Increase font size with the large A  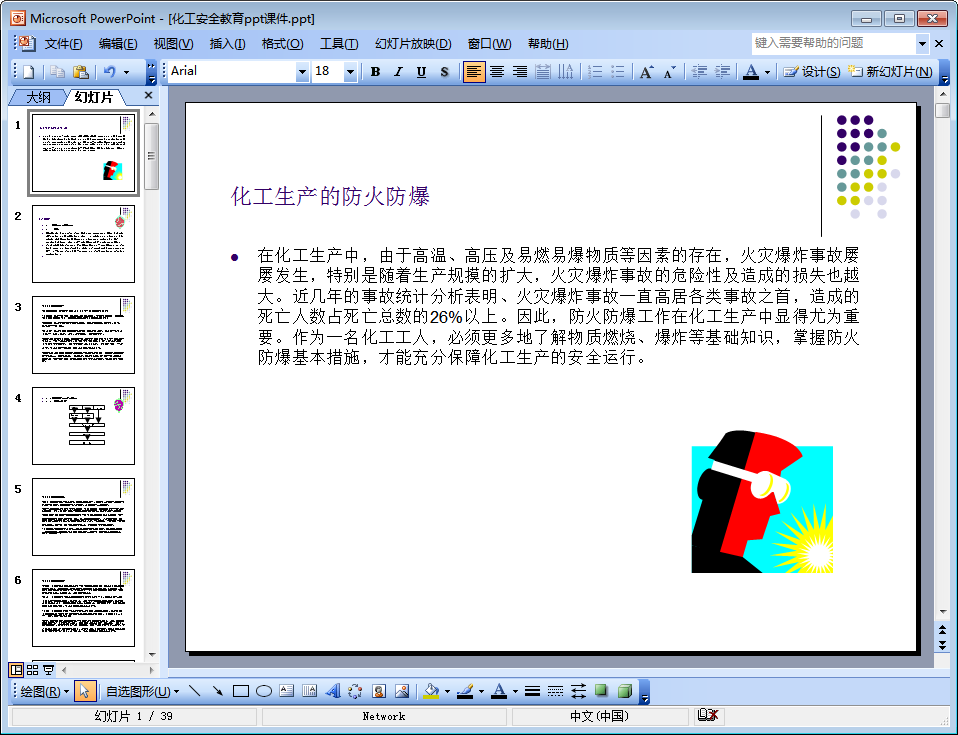click(646, 72)
